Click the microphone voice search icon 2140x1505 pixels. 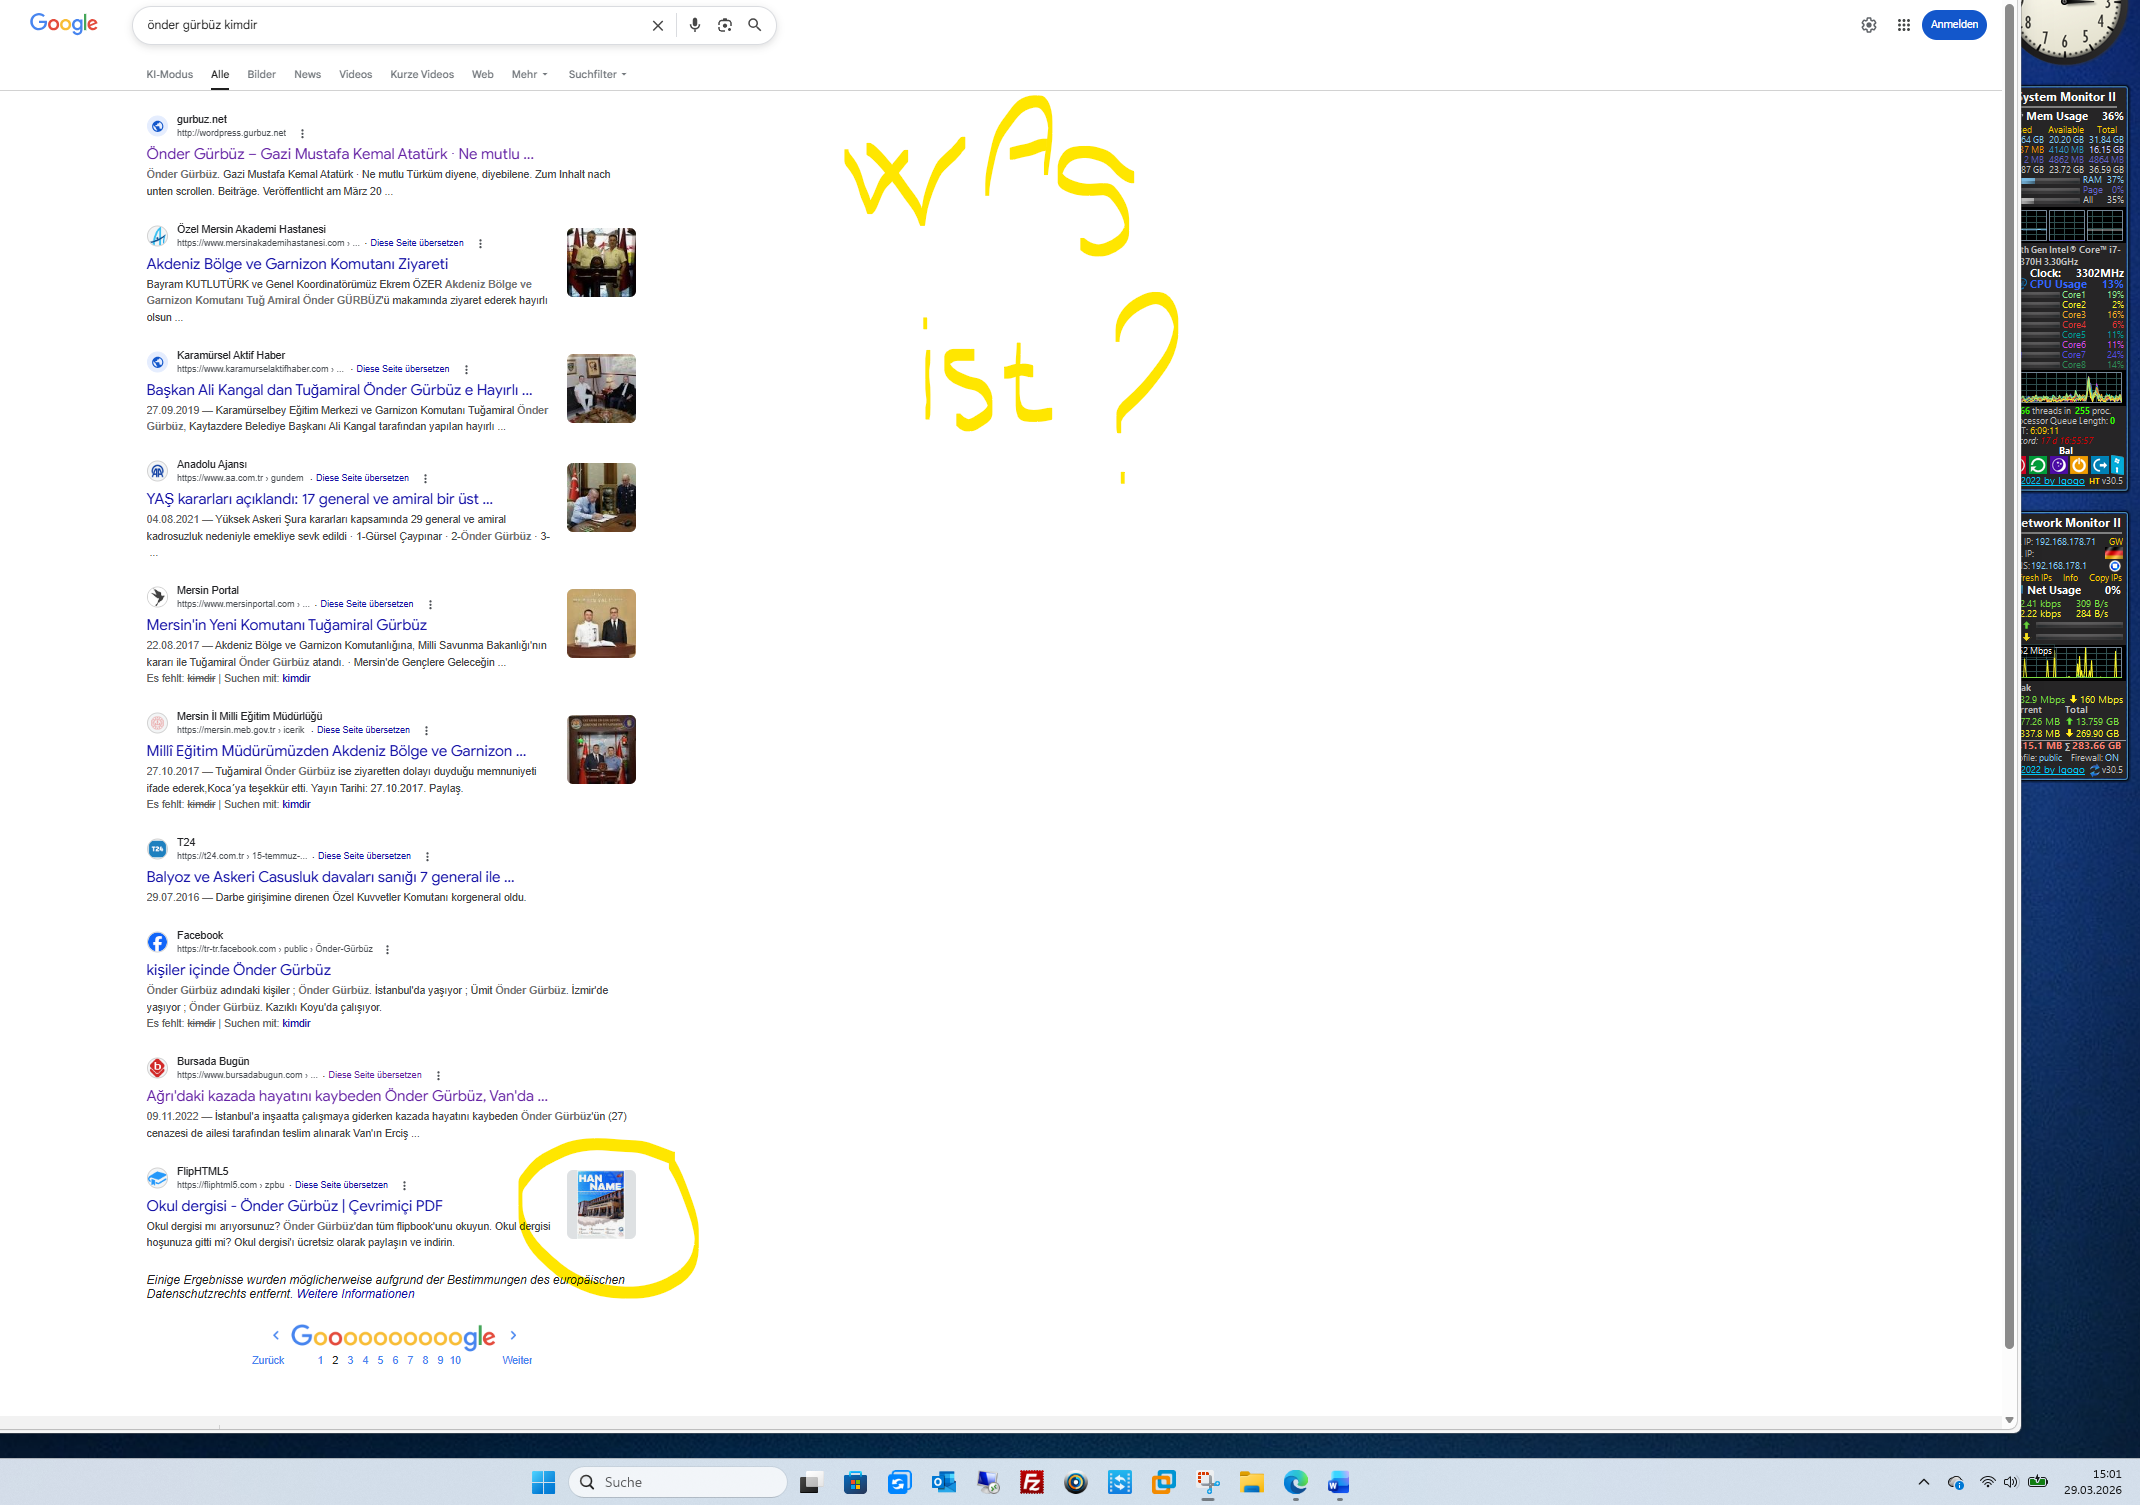coord(695,25)
